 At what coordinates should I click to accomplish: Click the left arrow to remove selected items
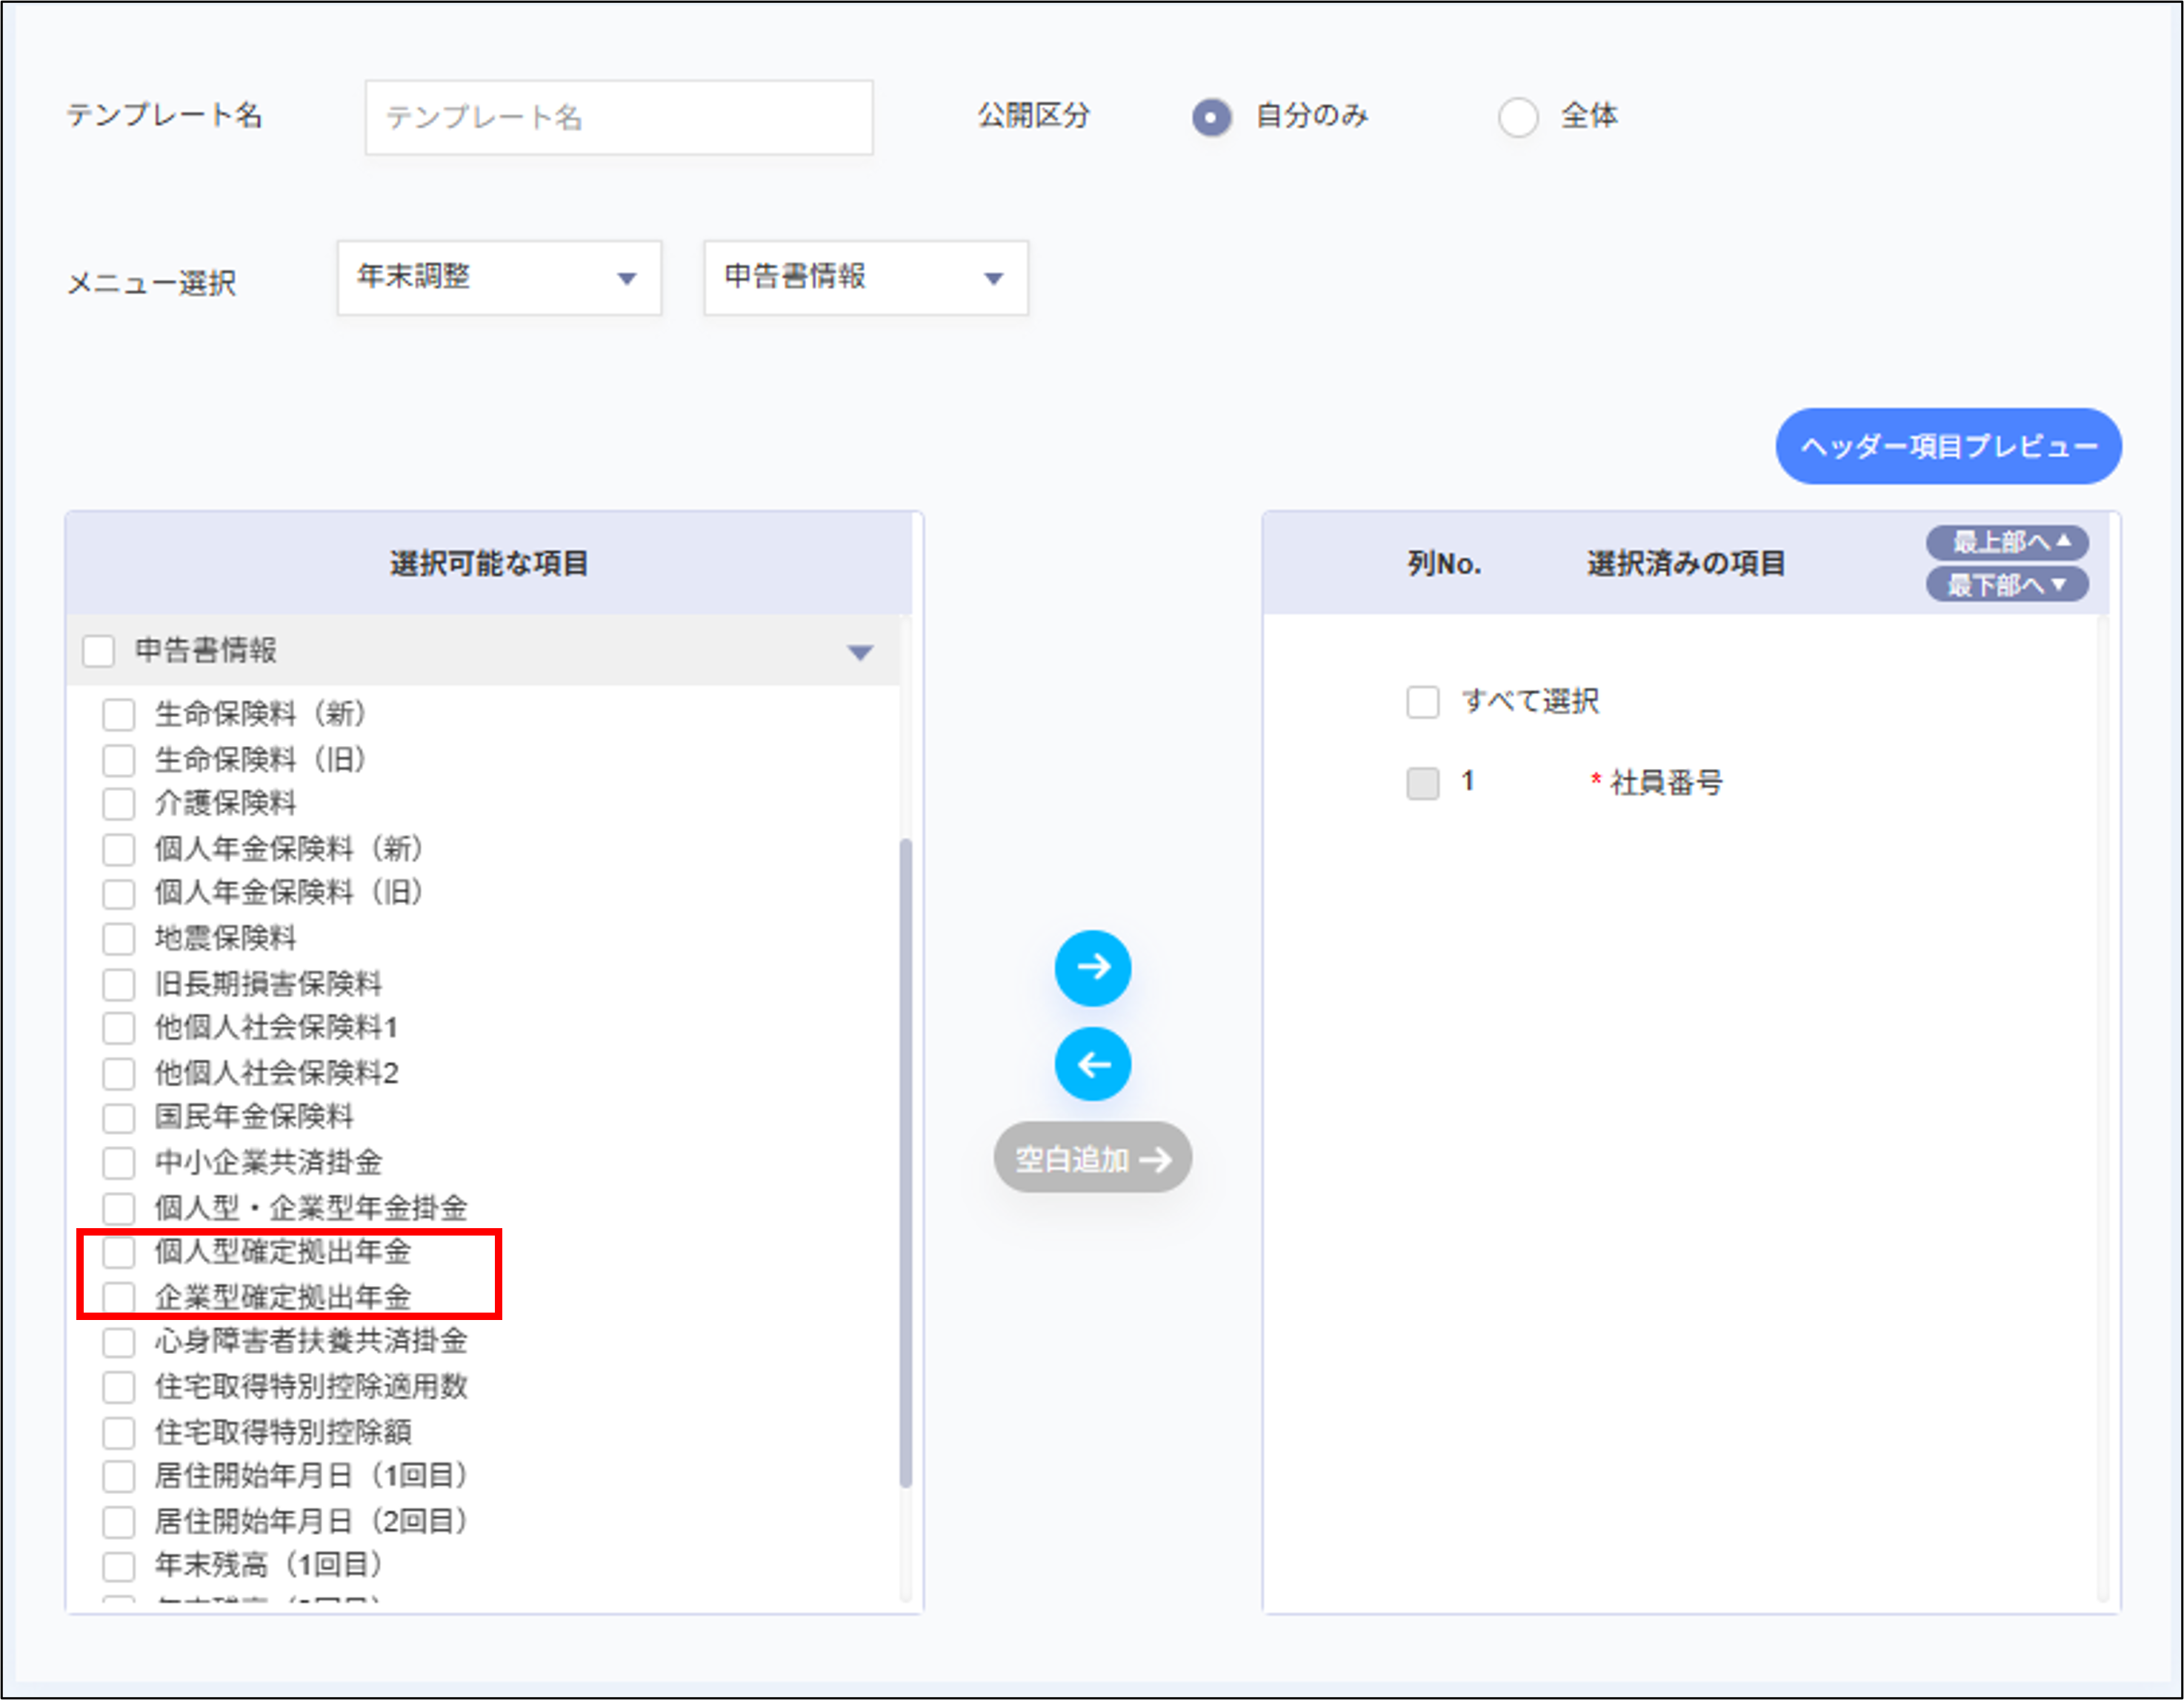click(x=1093, y=1063)
